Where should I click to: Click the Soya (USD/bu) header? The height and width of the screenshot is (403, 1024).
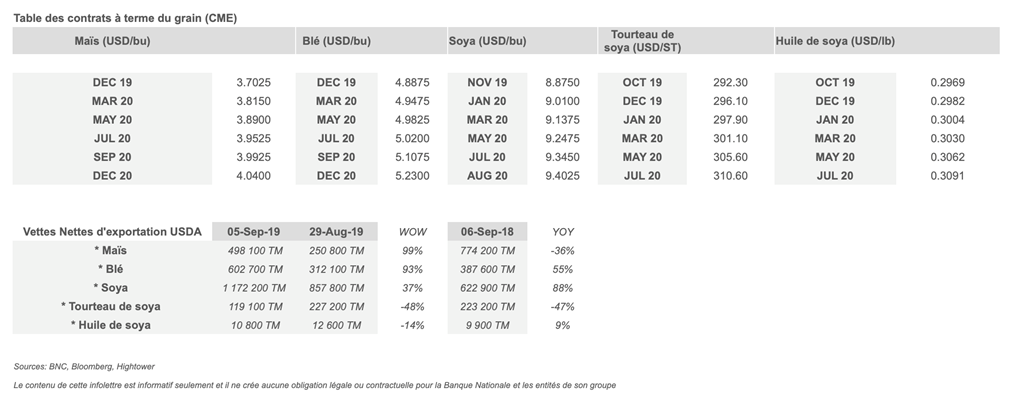coord(487,41)
